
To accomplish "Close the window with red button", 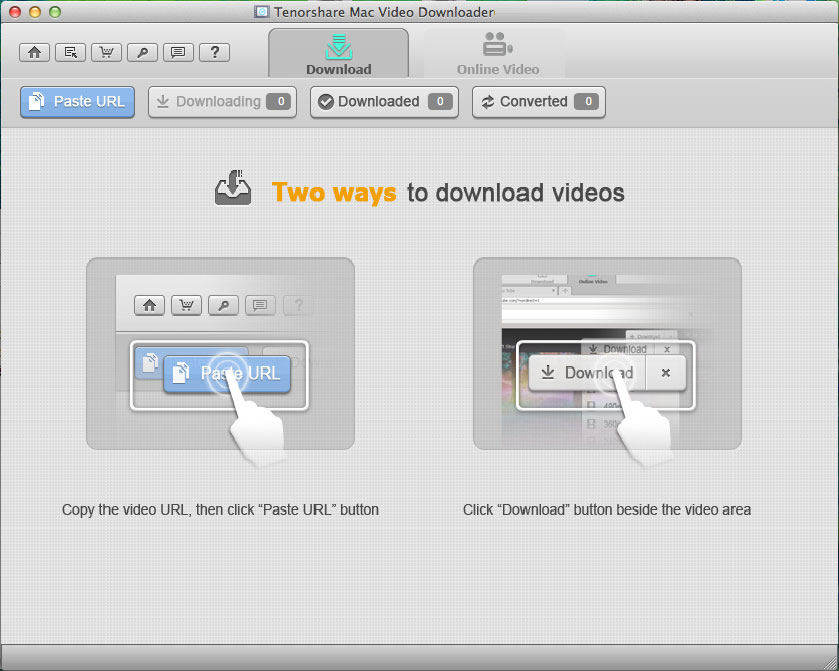I will tap(15, 12).
